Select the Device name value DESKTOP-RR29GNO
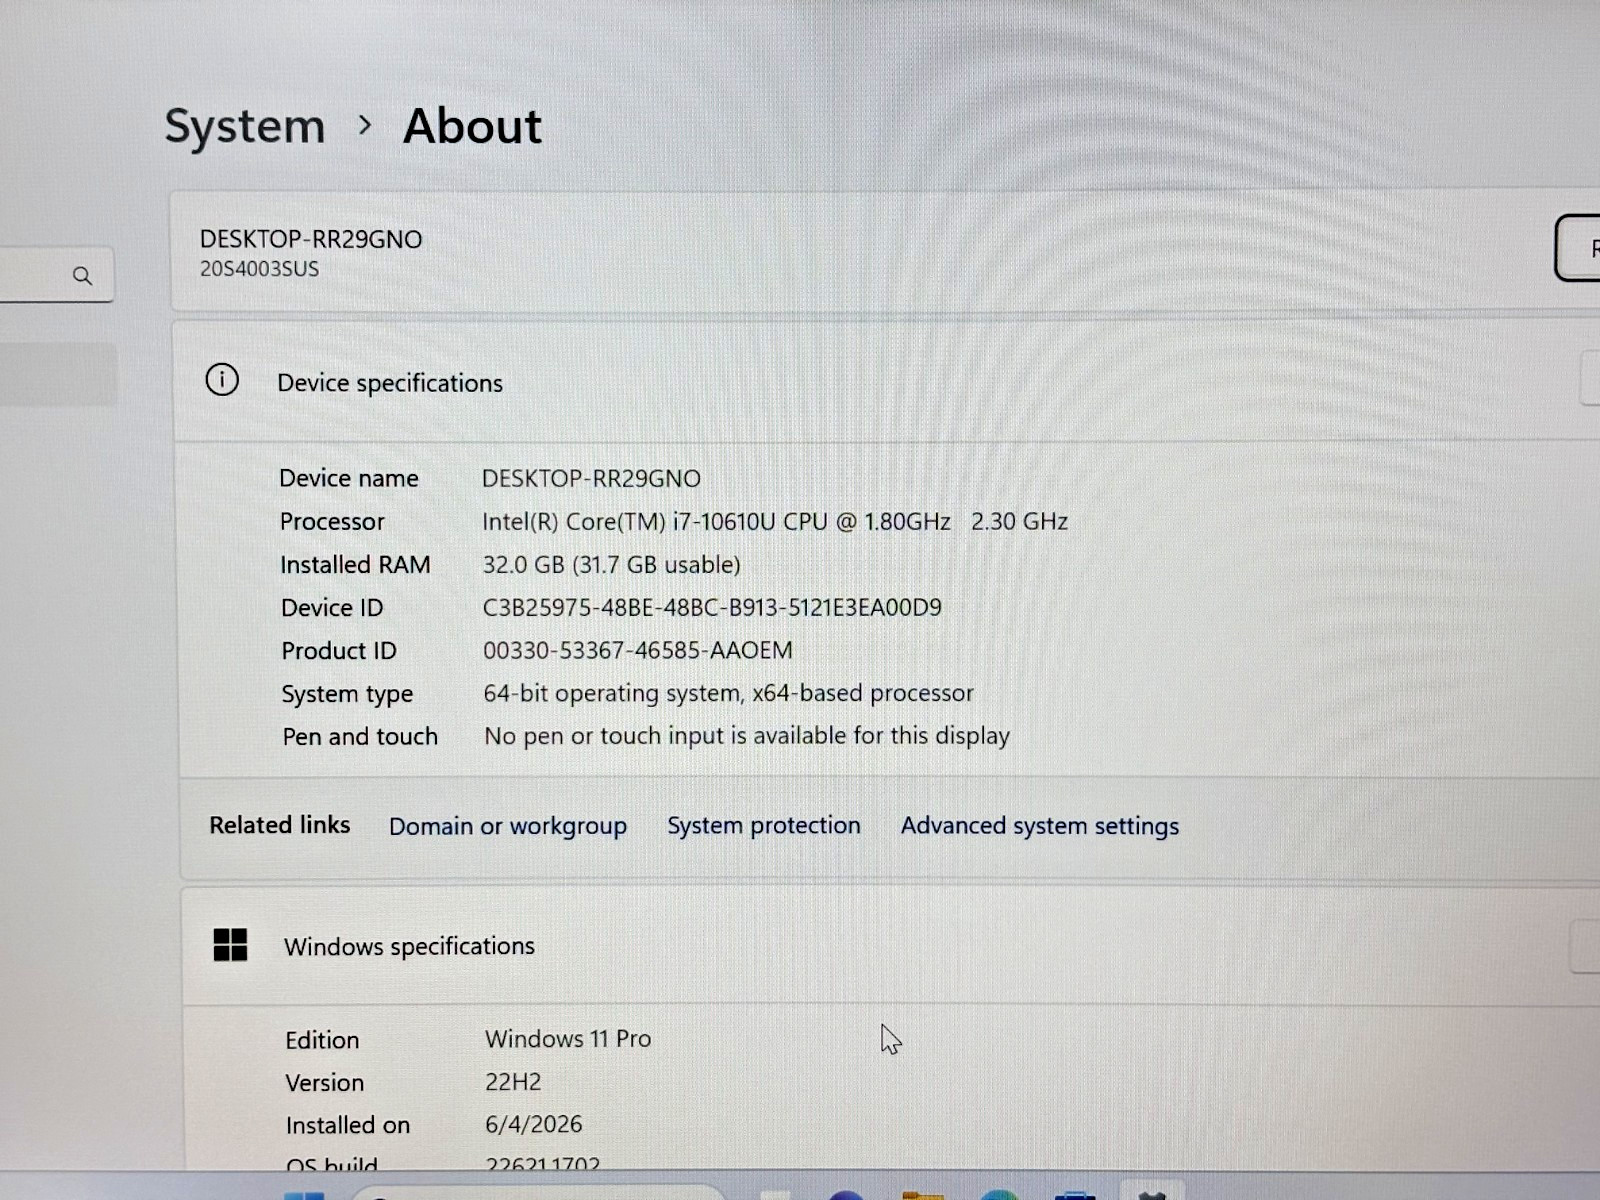Image resolution: width=1600 pixels, height=1200 pixels. tap(591, 478)
